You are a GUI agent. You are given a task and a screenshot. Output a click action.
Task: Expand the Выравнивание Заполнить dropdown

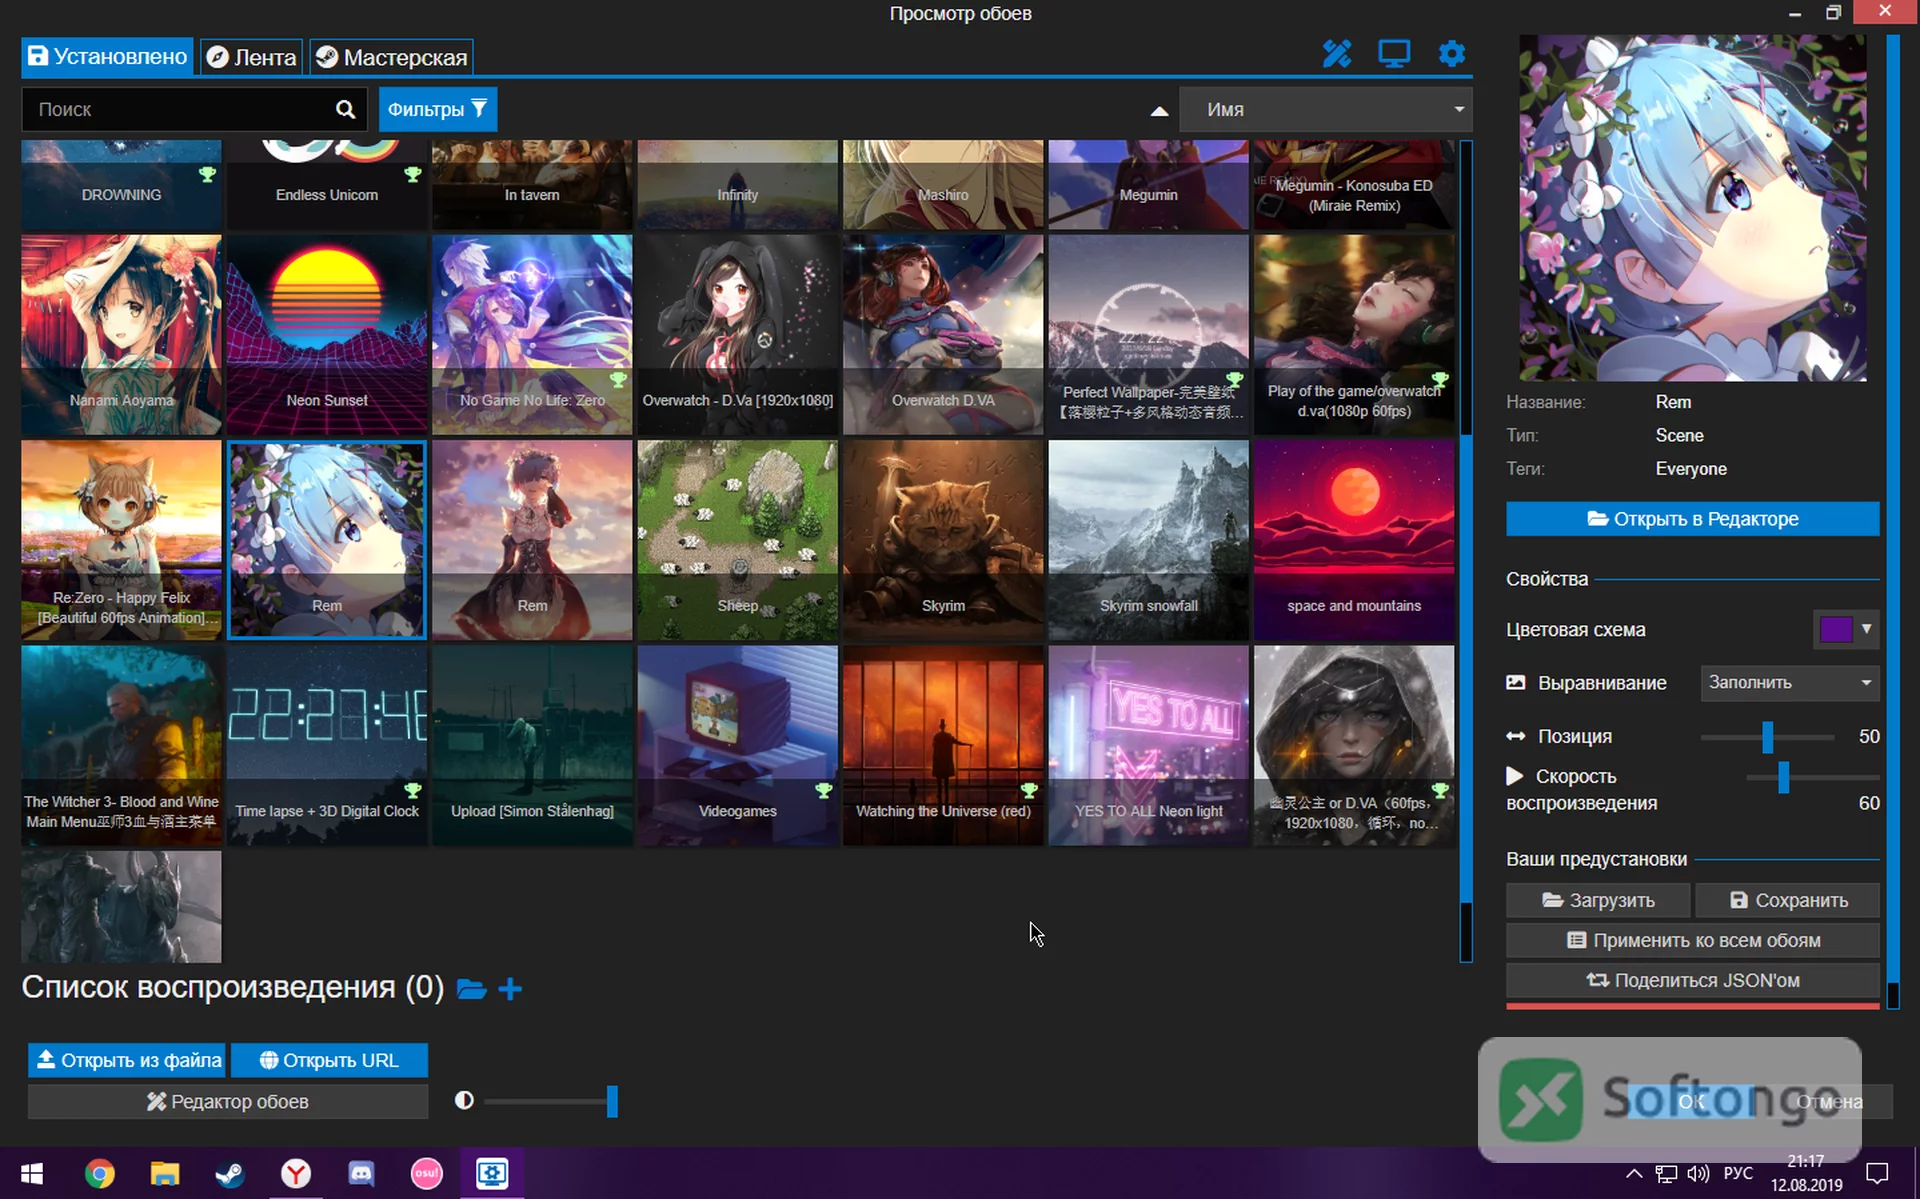tap(1789, 682)
